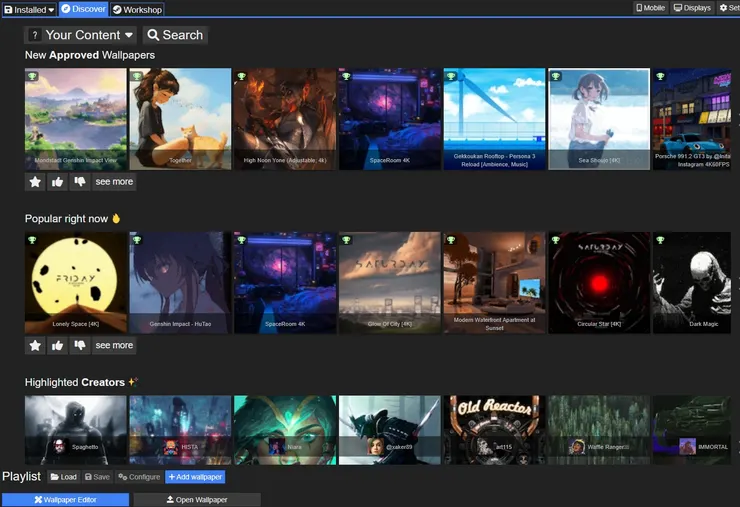
Task: Switch to the Workshop tab
Action: pos(137,9)
